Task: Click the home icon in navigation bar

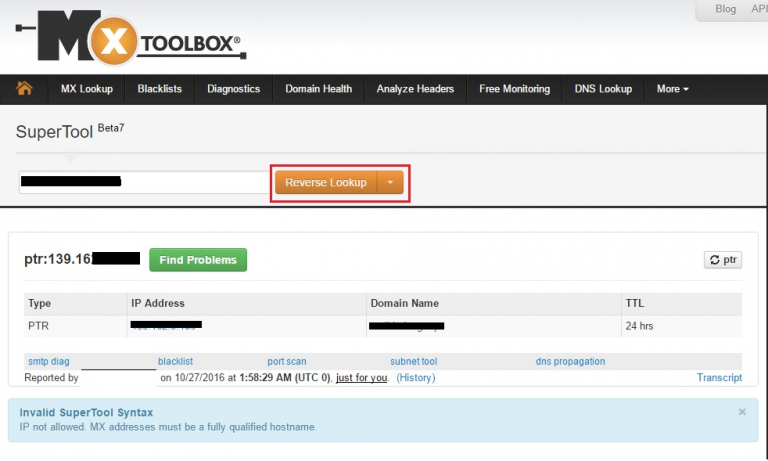Action: [24, 89]
